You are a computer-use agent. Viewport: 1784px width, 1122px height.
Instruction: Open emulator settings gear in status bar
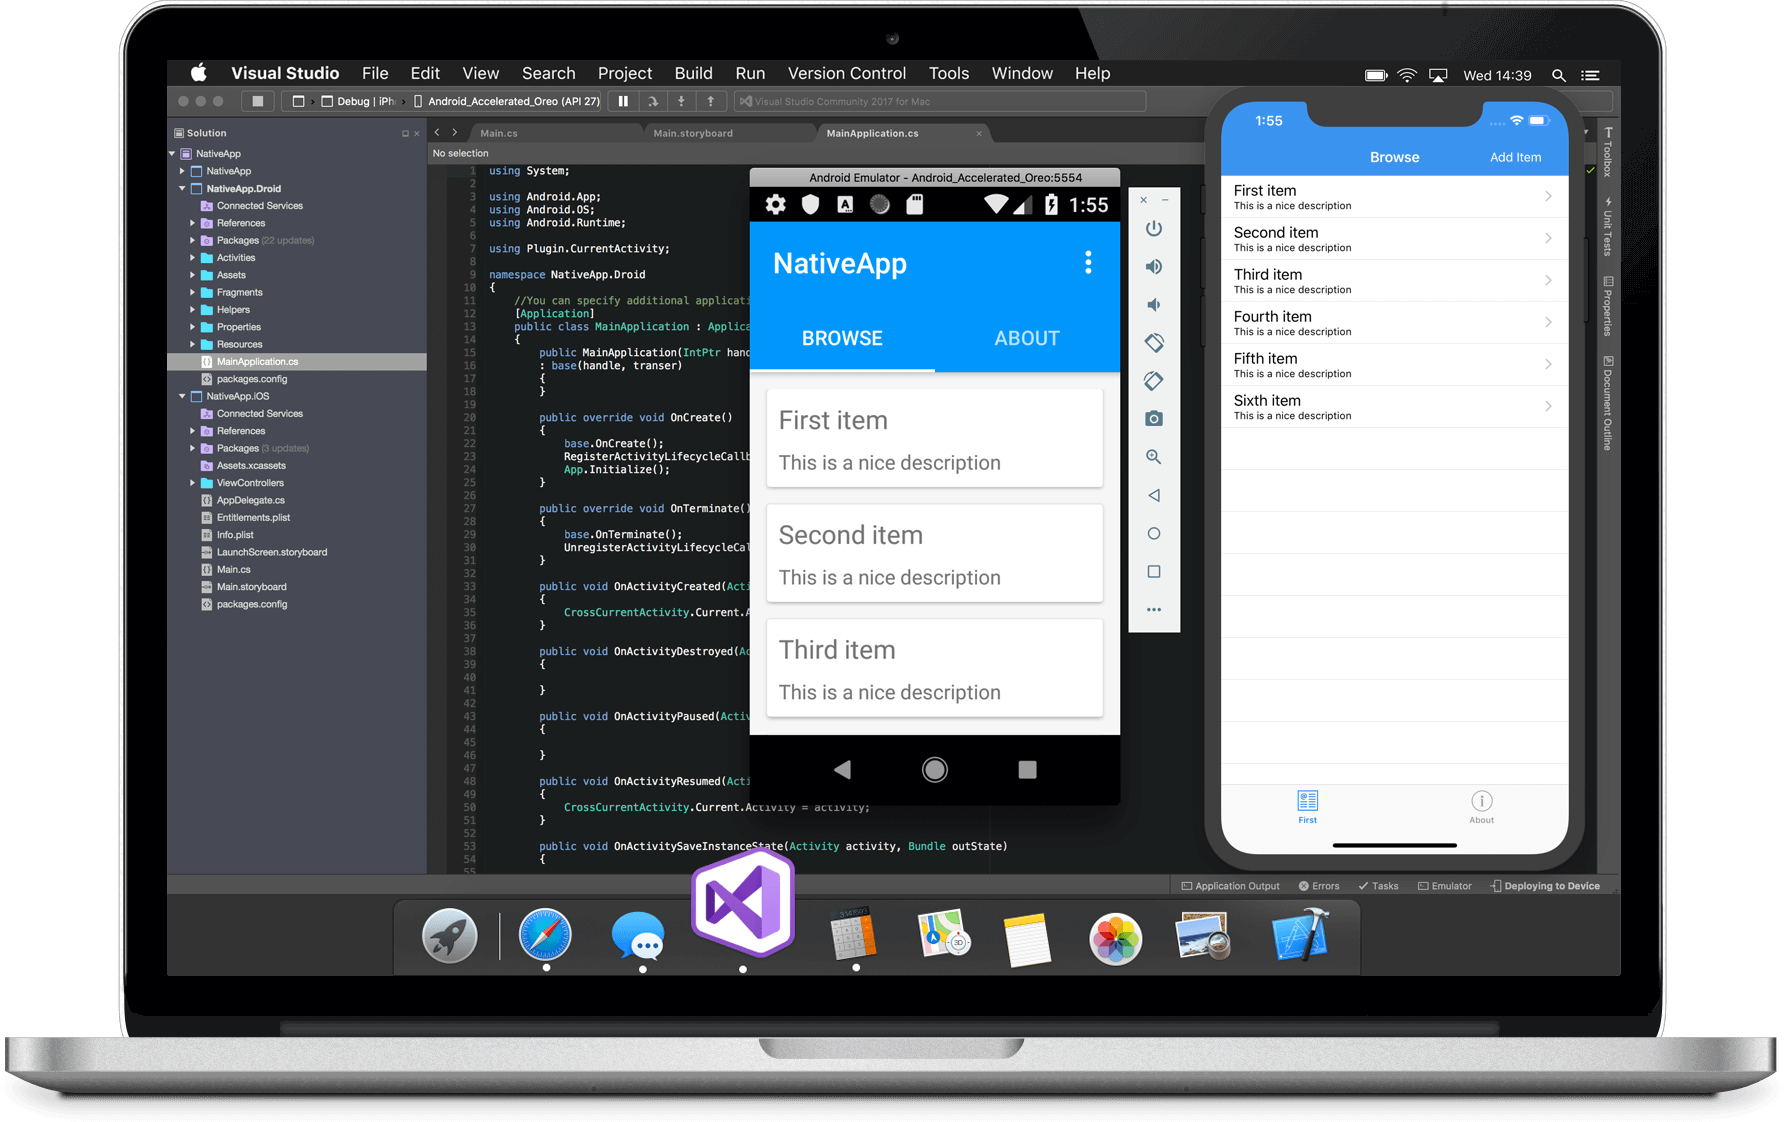[775, 205]
